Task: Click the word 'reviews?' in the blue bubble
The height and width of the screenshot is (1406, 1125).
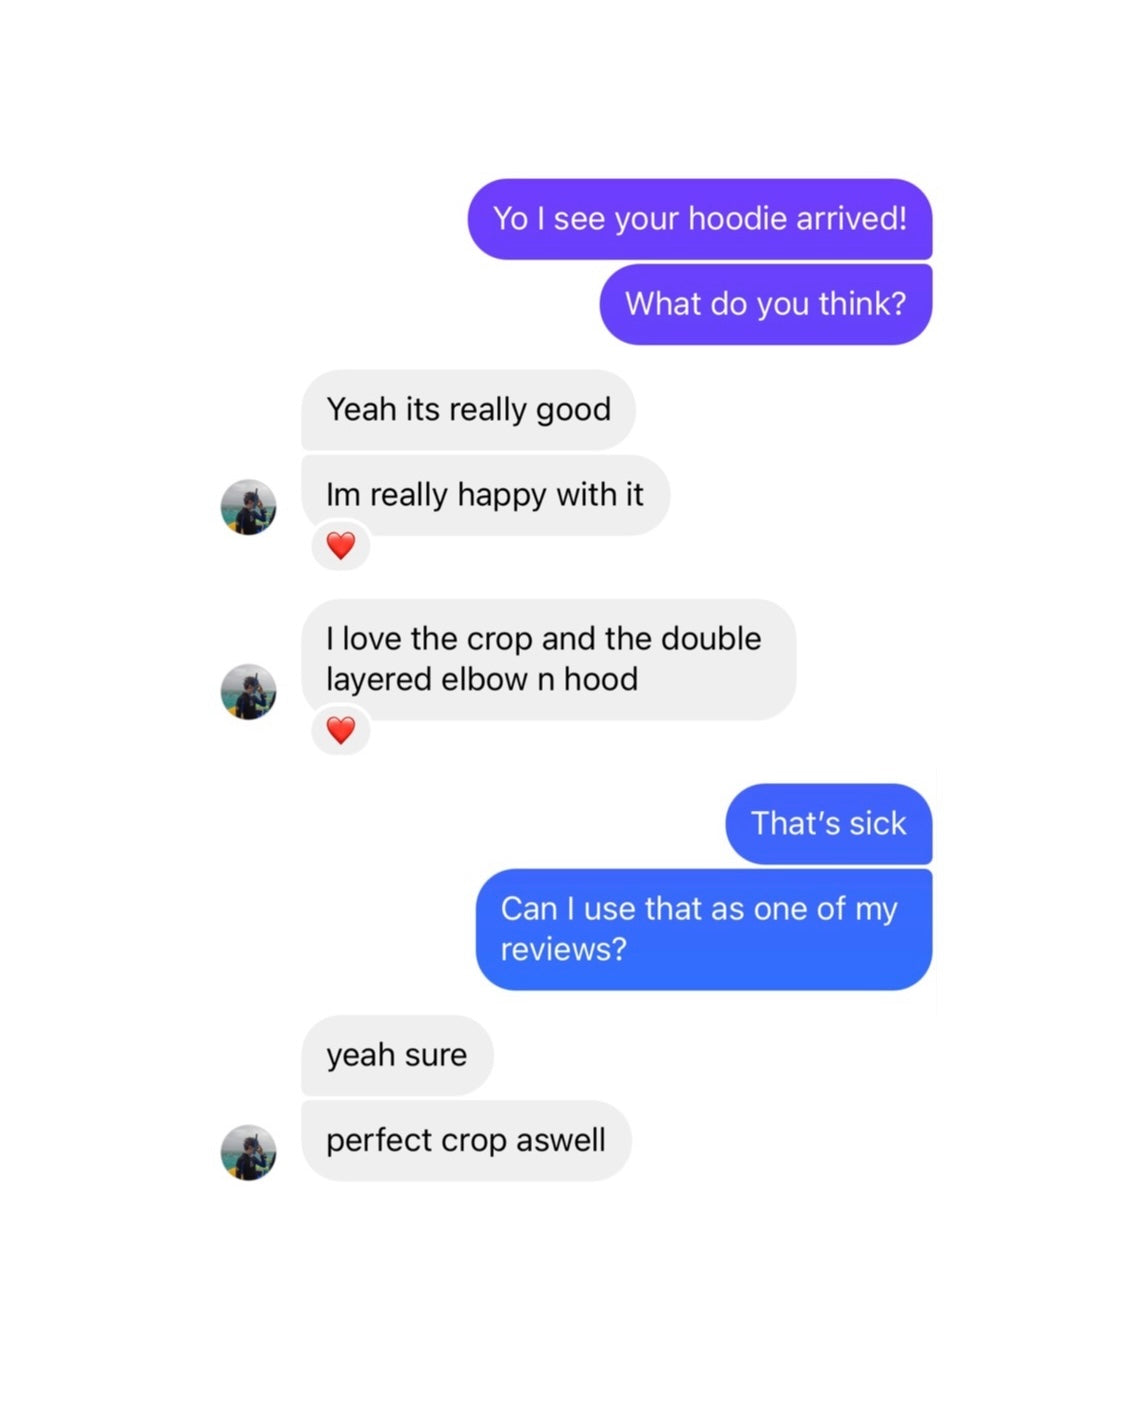Action: coord(563,949)
